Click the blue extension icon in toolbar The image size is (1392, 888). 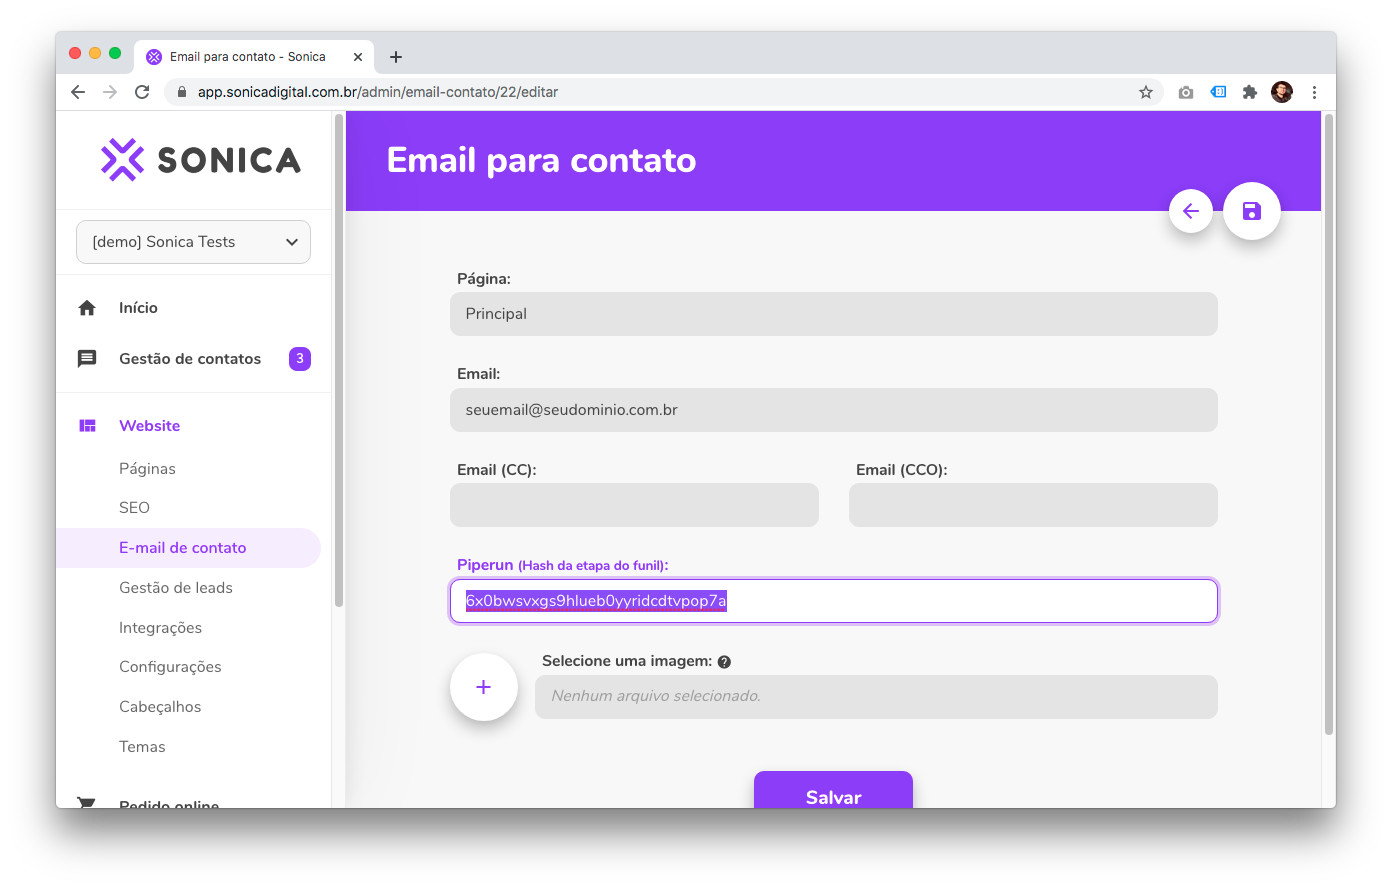[1218, 92]
